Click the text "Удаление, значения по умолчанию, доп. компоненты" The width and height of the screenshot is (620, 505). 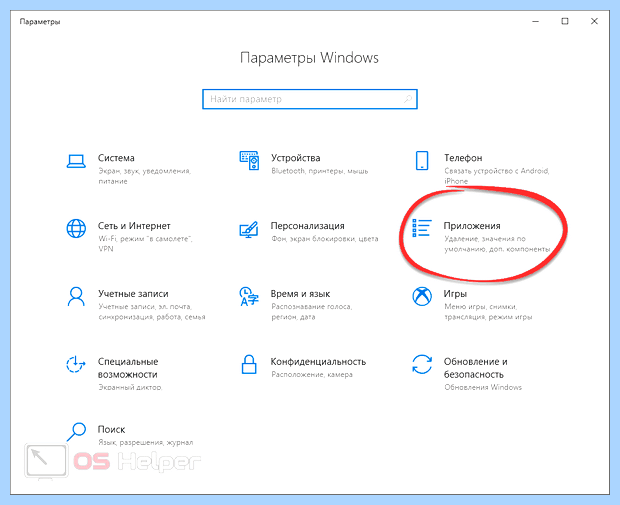coord(497,244)
